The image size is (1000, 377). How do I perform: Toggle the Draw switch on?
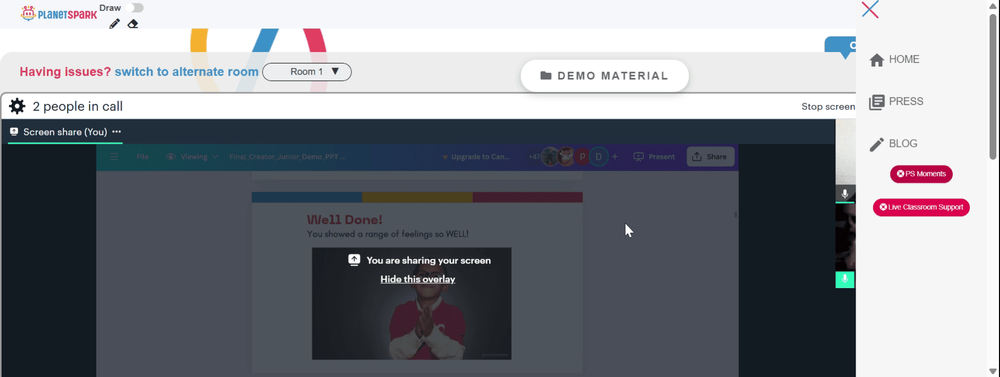click(135, 8)
